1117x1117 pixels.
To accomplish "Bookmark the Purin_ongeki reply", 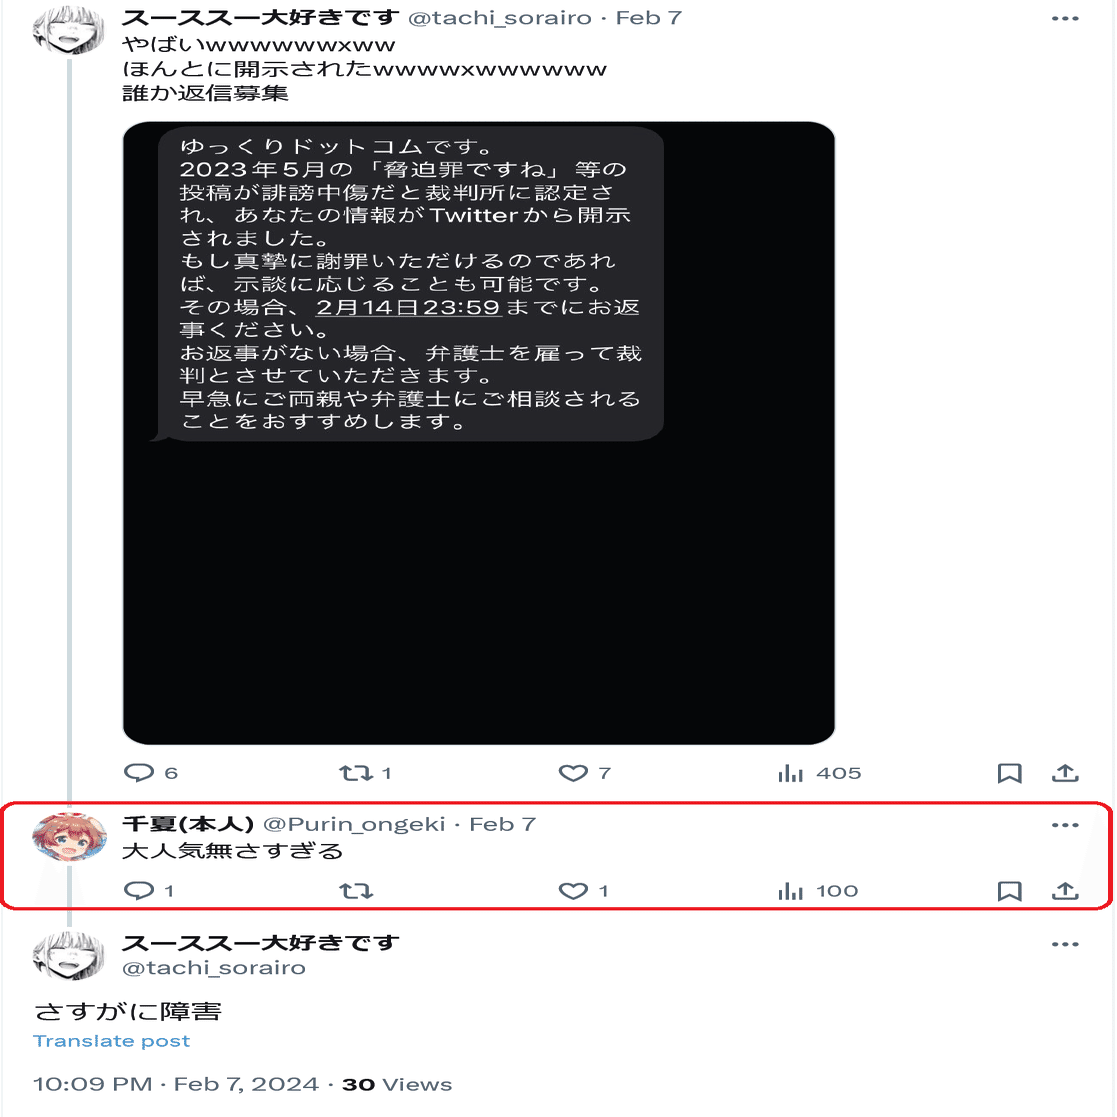I will tap(1009, 890).
